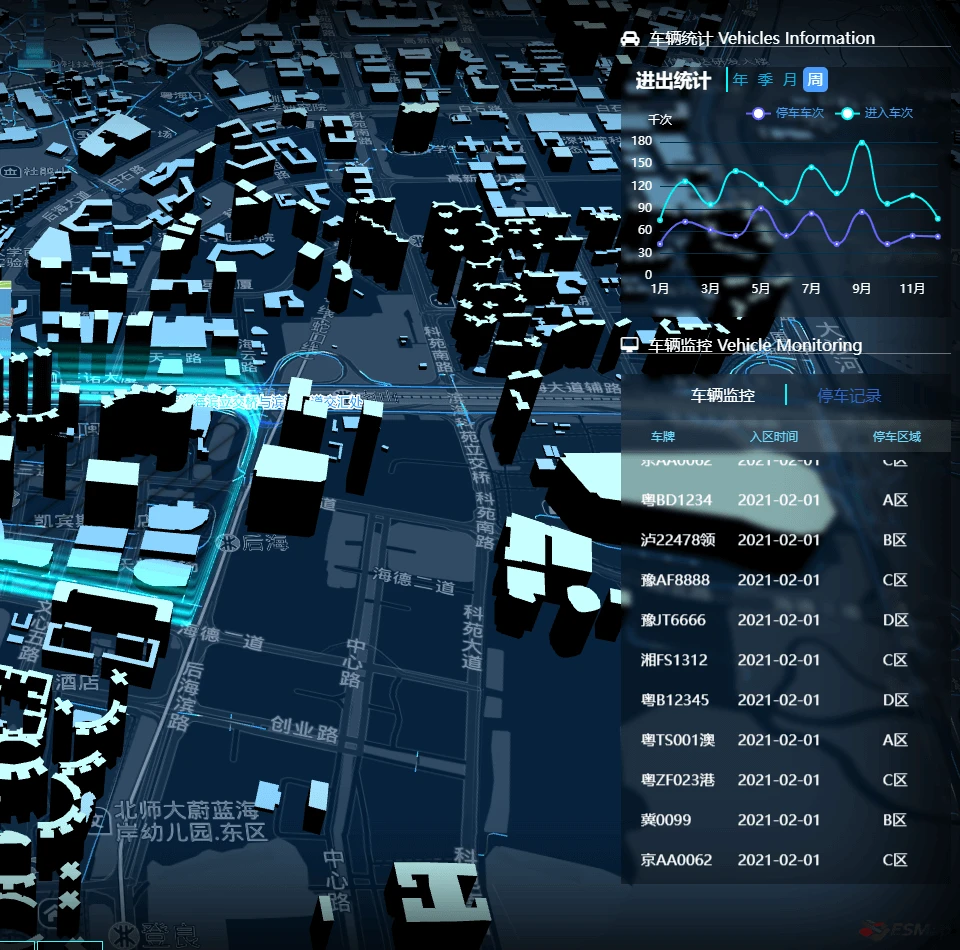This screenshot has height=950, width=960.
Task: Click the 9月 peak point on cyan line
Action: 862,143
